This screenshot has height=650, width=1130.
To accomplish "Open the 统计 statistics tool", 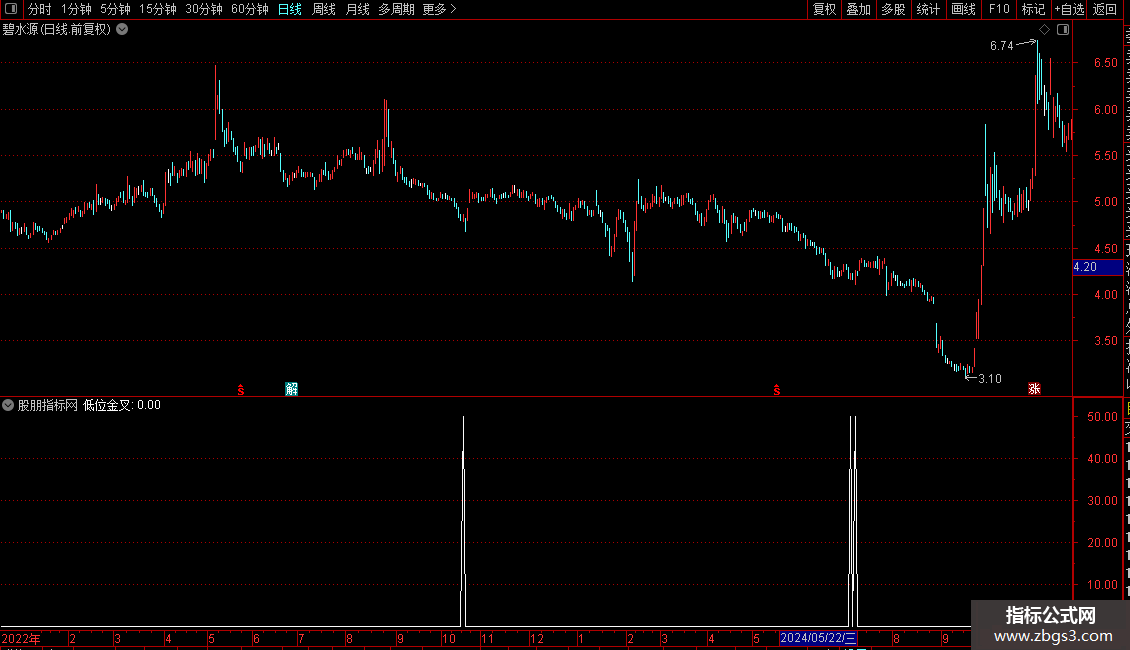I will 928,9.
